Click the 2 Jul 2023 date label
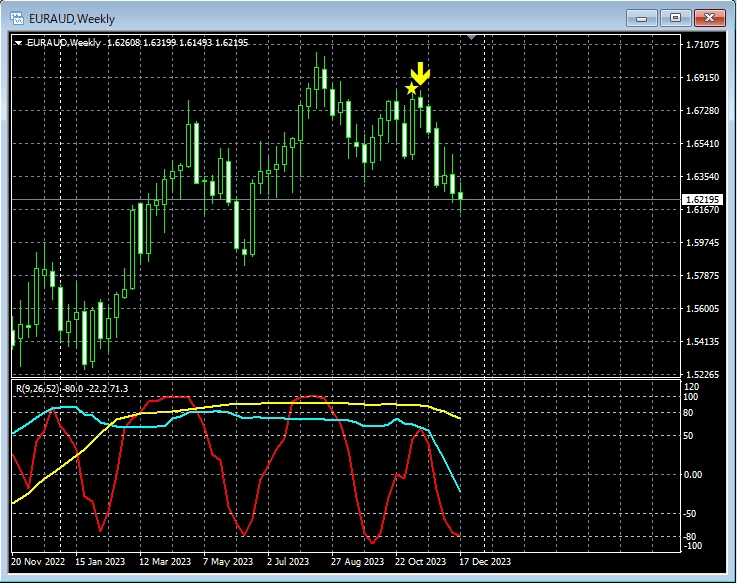Screen dimensions: 738x583 click(x=287, y=562)
